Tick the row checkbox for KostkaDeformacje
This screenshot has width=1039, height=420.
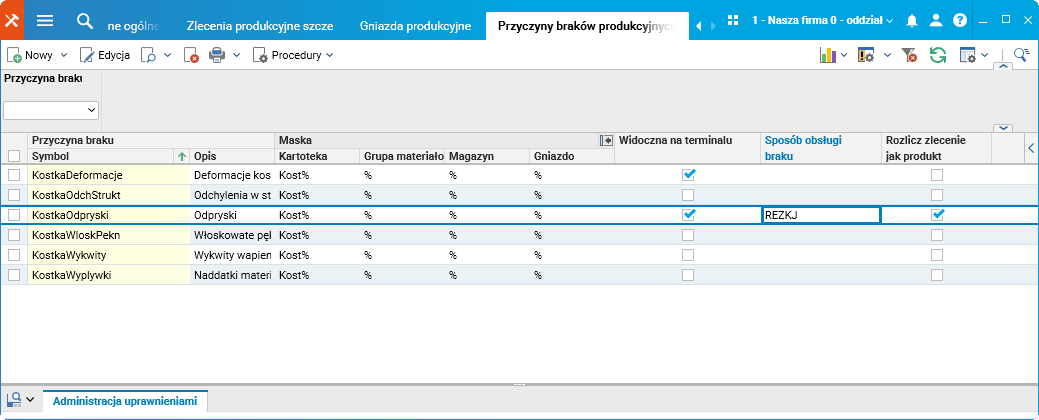[x=13, y=176]
